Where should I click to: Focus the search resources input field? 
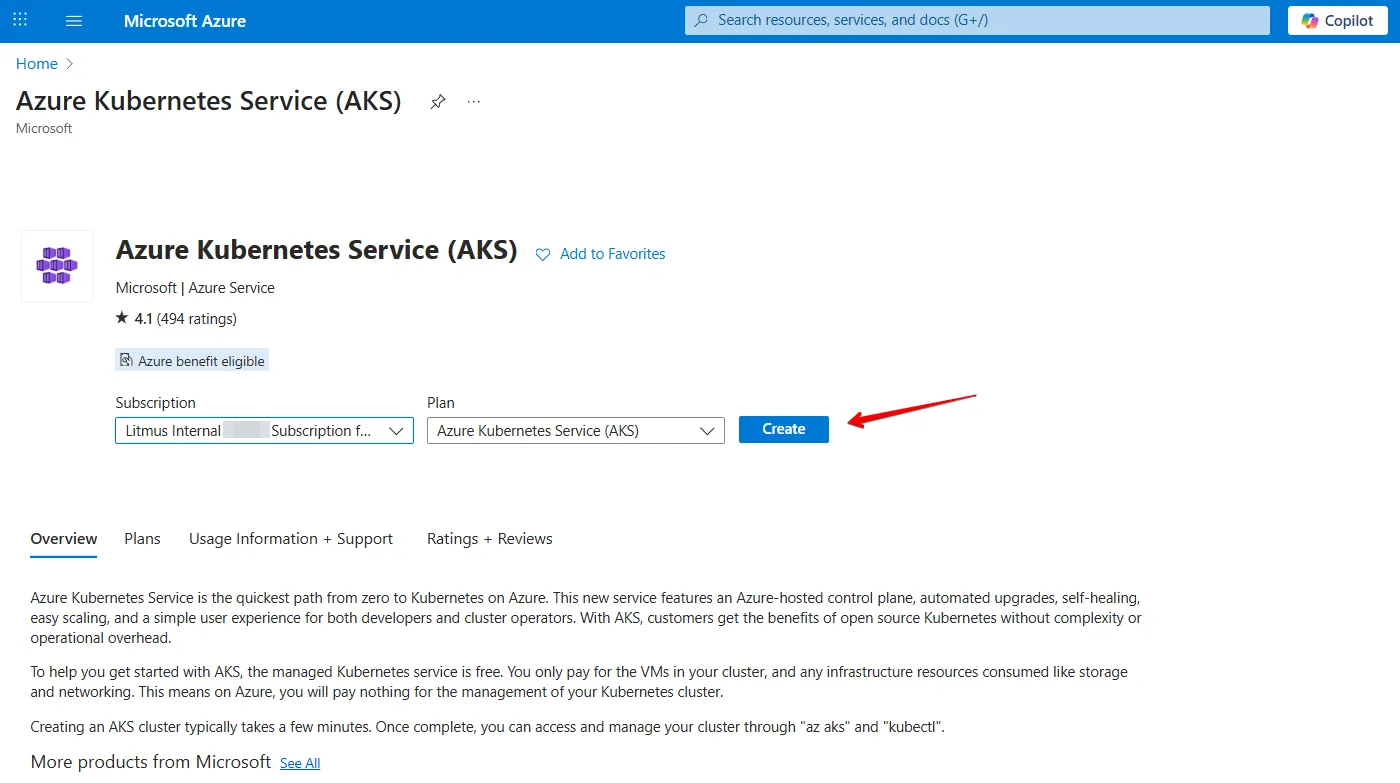click(x=977, y=20)
